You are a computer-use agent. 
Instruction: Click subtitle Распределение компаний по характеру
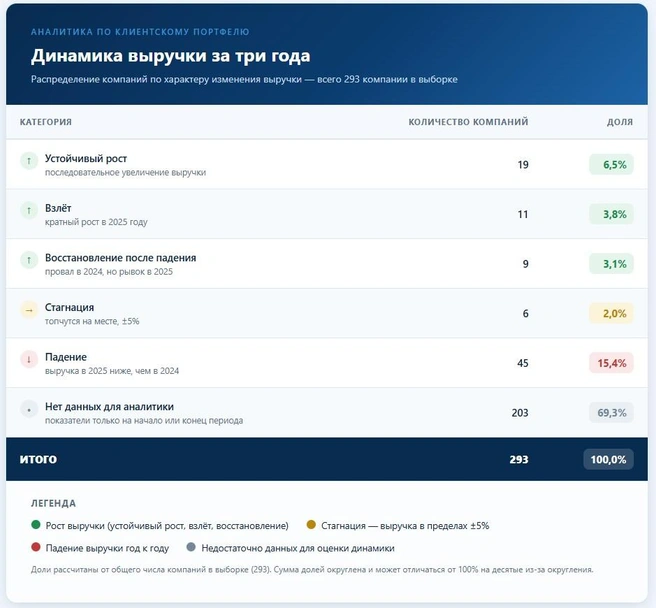244,79
